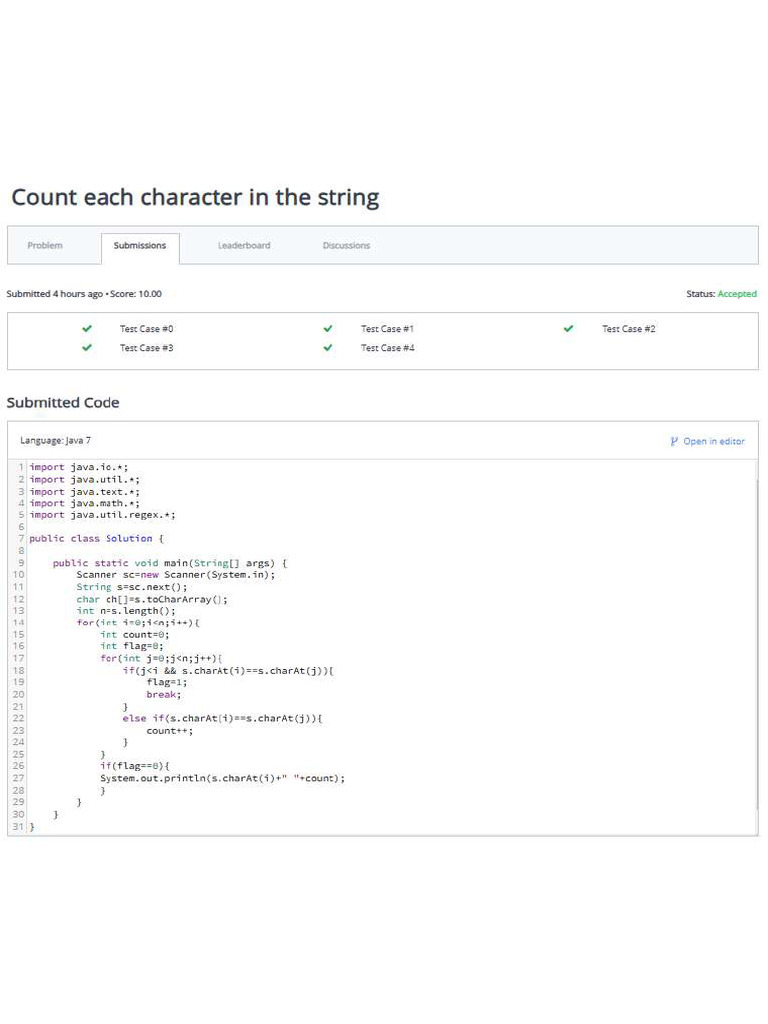This screenshot has width=768, height=1024.
Task: Click line number 14 in the code gutter
Action: pos(18,622)
